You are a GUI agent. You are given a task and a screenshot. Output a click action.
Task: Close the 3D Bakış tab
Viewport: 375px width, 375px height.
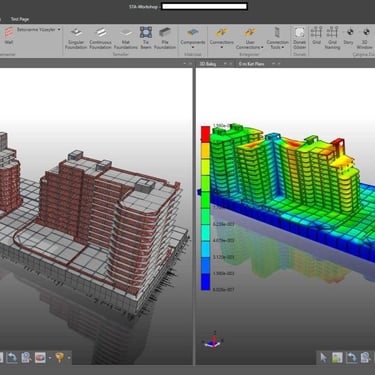(230, 63)
